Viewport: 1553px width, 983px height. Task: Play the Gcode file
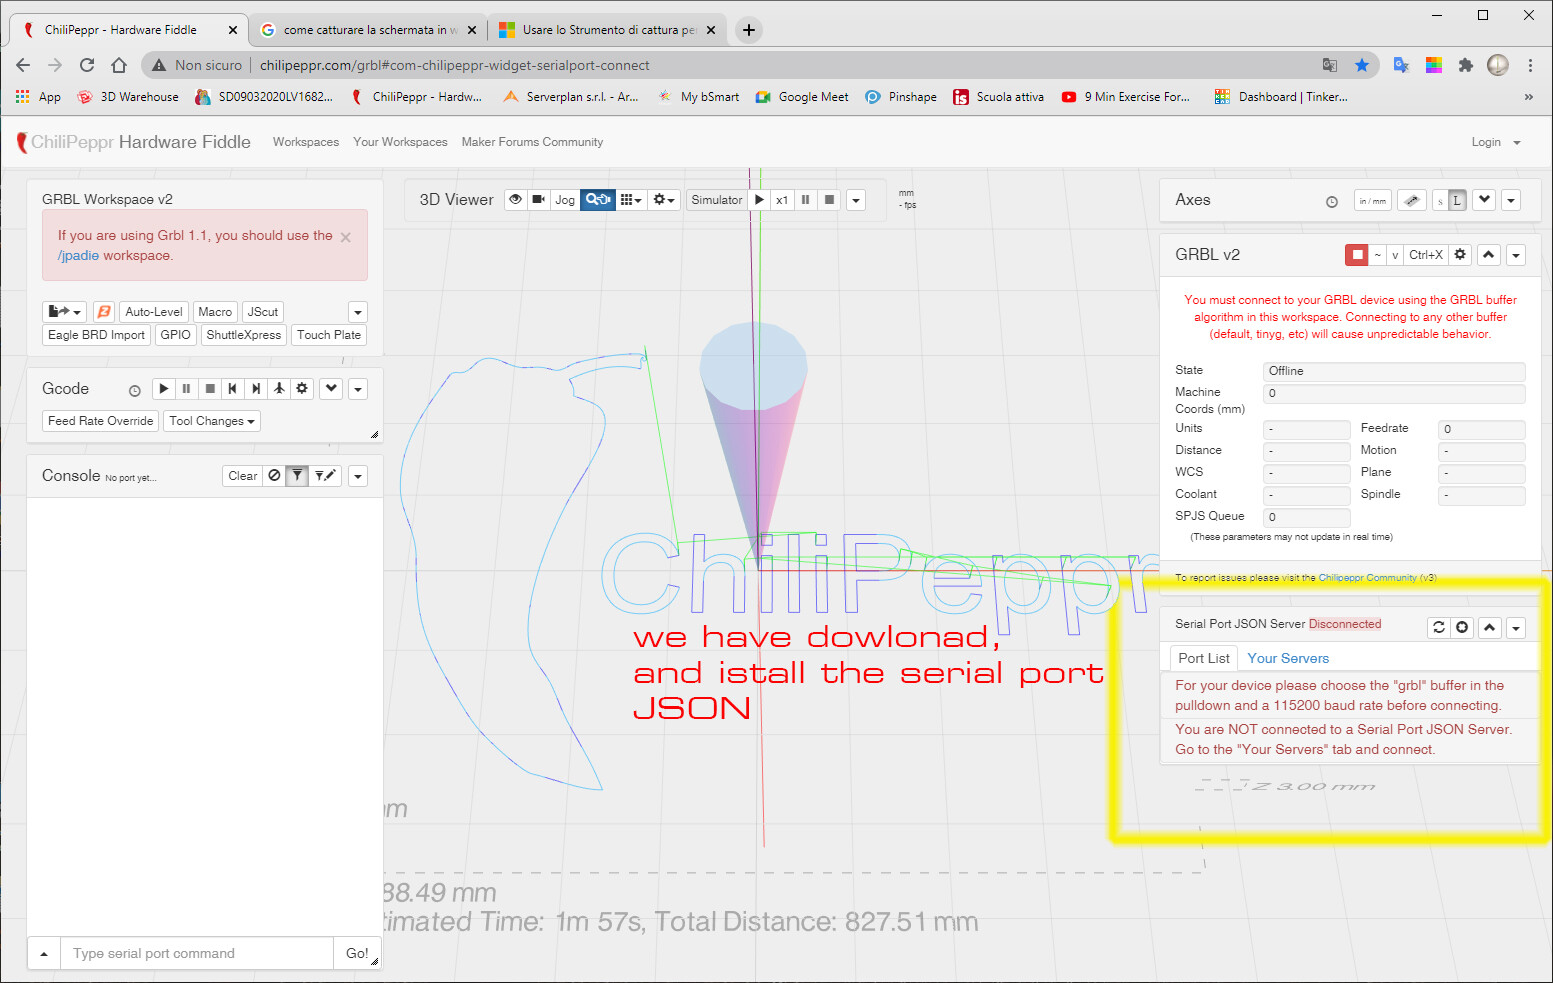click(164, 388)
